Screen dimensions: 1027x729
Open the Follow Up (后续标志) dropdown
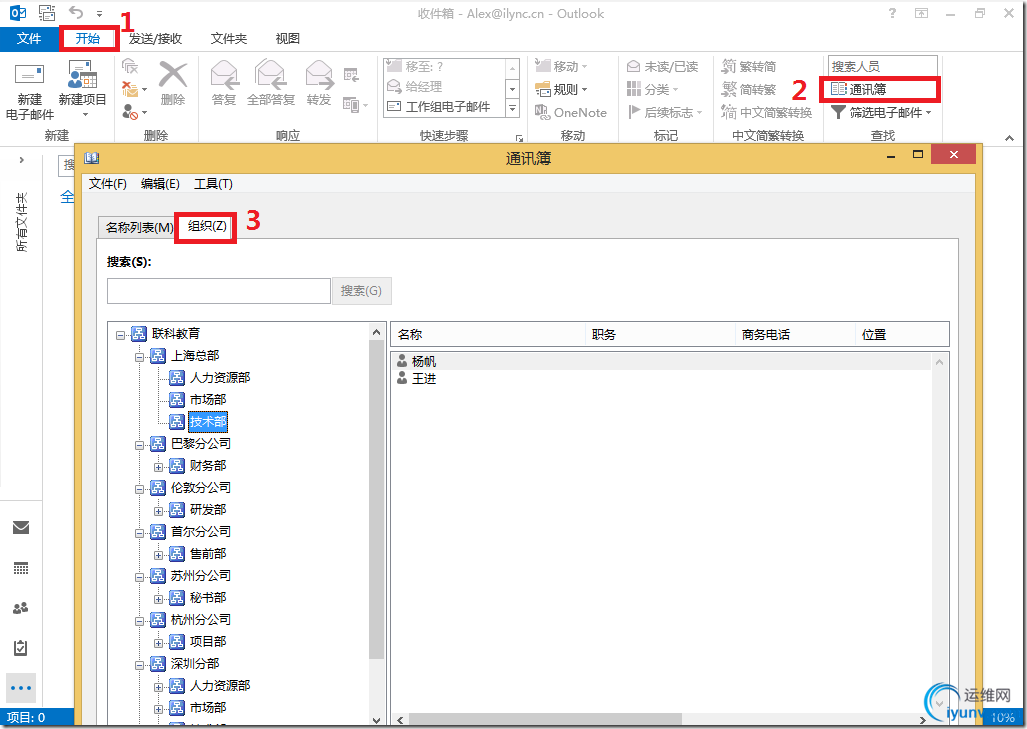tap(664, 113)
